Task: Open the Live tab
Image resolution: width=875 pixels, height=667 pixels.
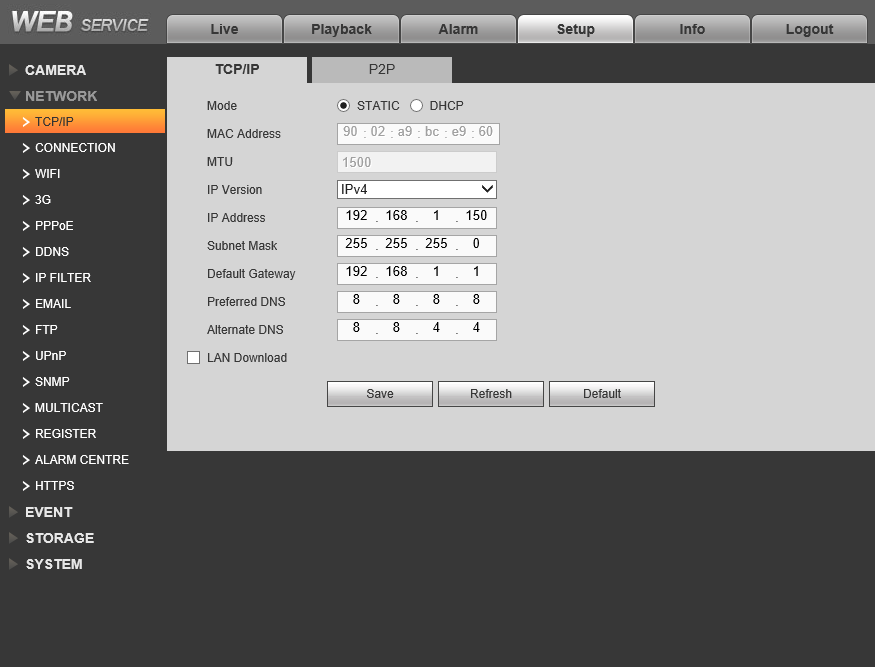Action: tap(224, 29)
